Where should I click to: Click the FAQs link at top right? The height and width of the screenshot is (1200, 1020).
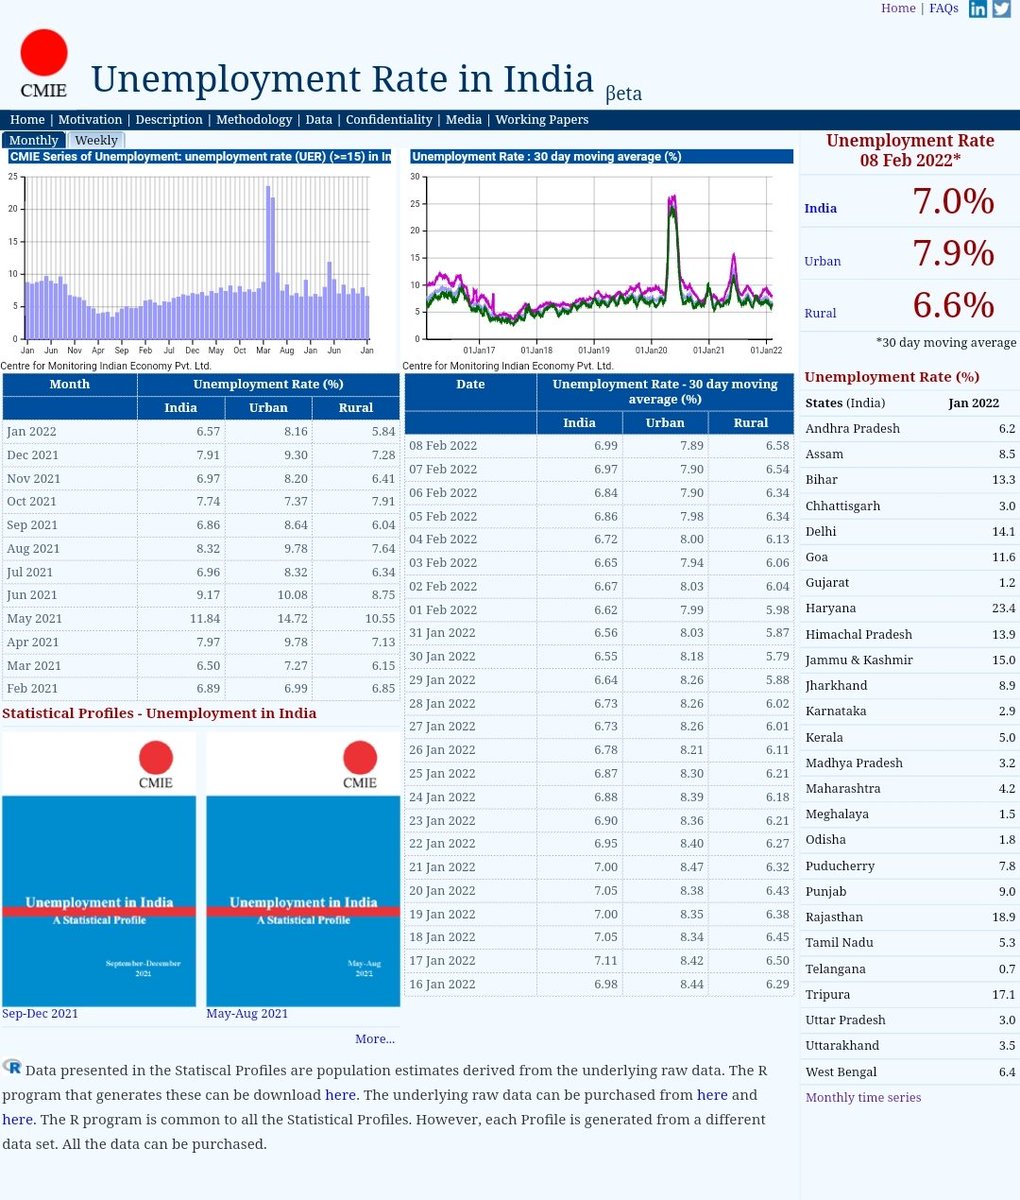[x=944, y=8]
